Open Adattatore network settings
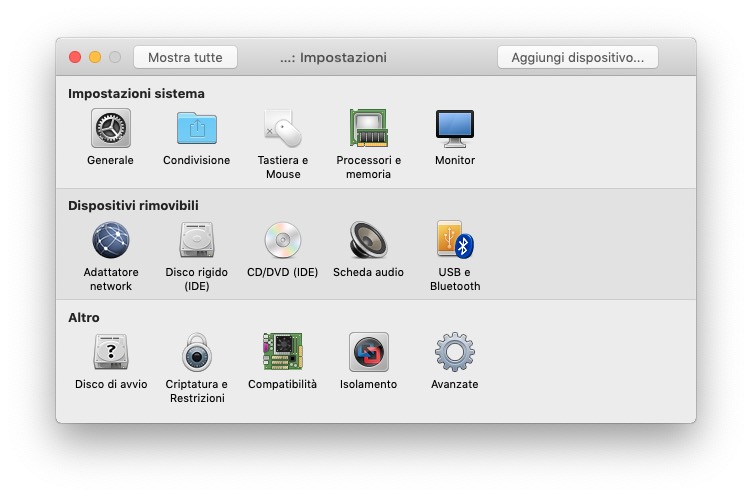752x497 pixels. pos(111,241)
